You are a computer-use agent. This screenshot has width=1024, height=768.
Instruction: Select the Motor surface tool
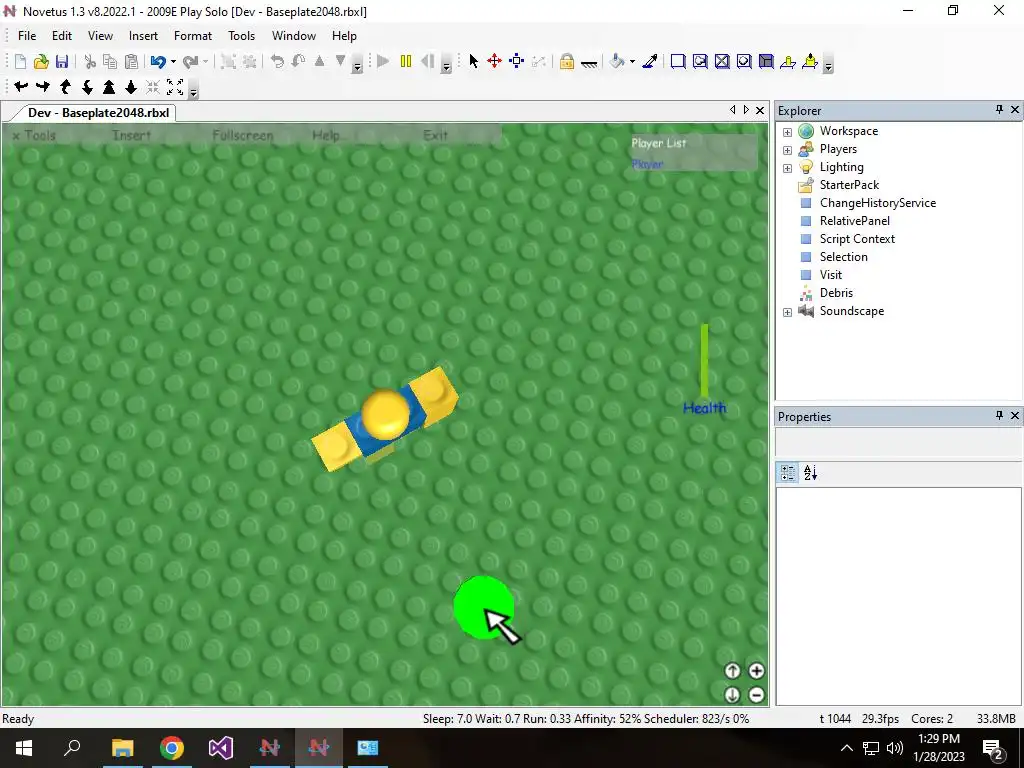coord(810,61)
